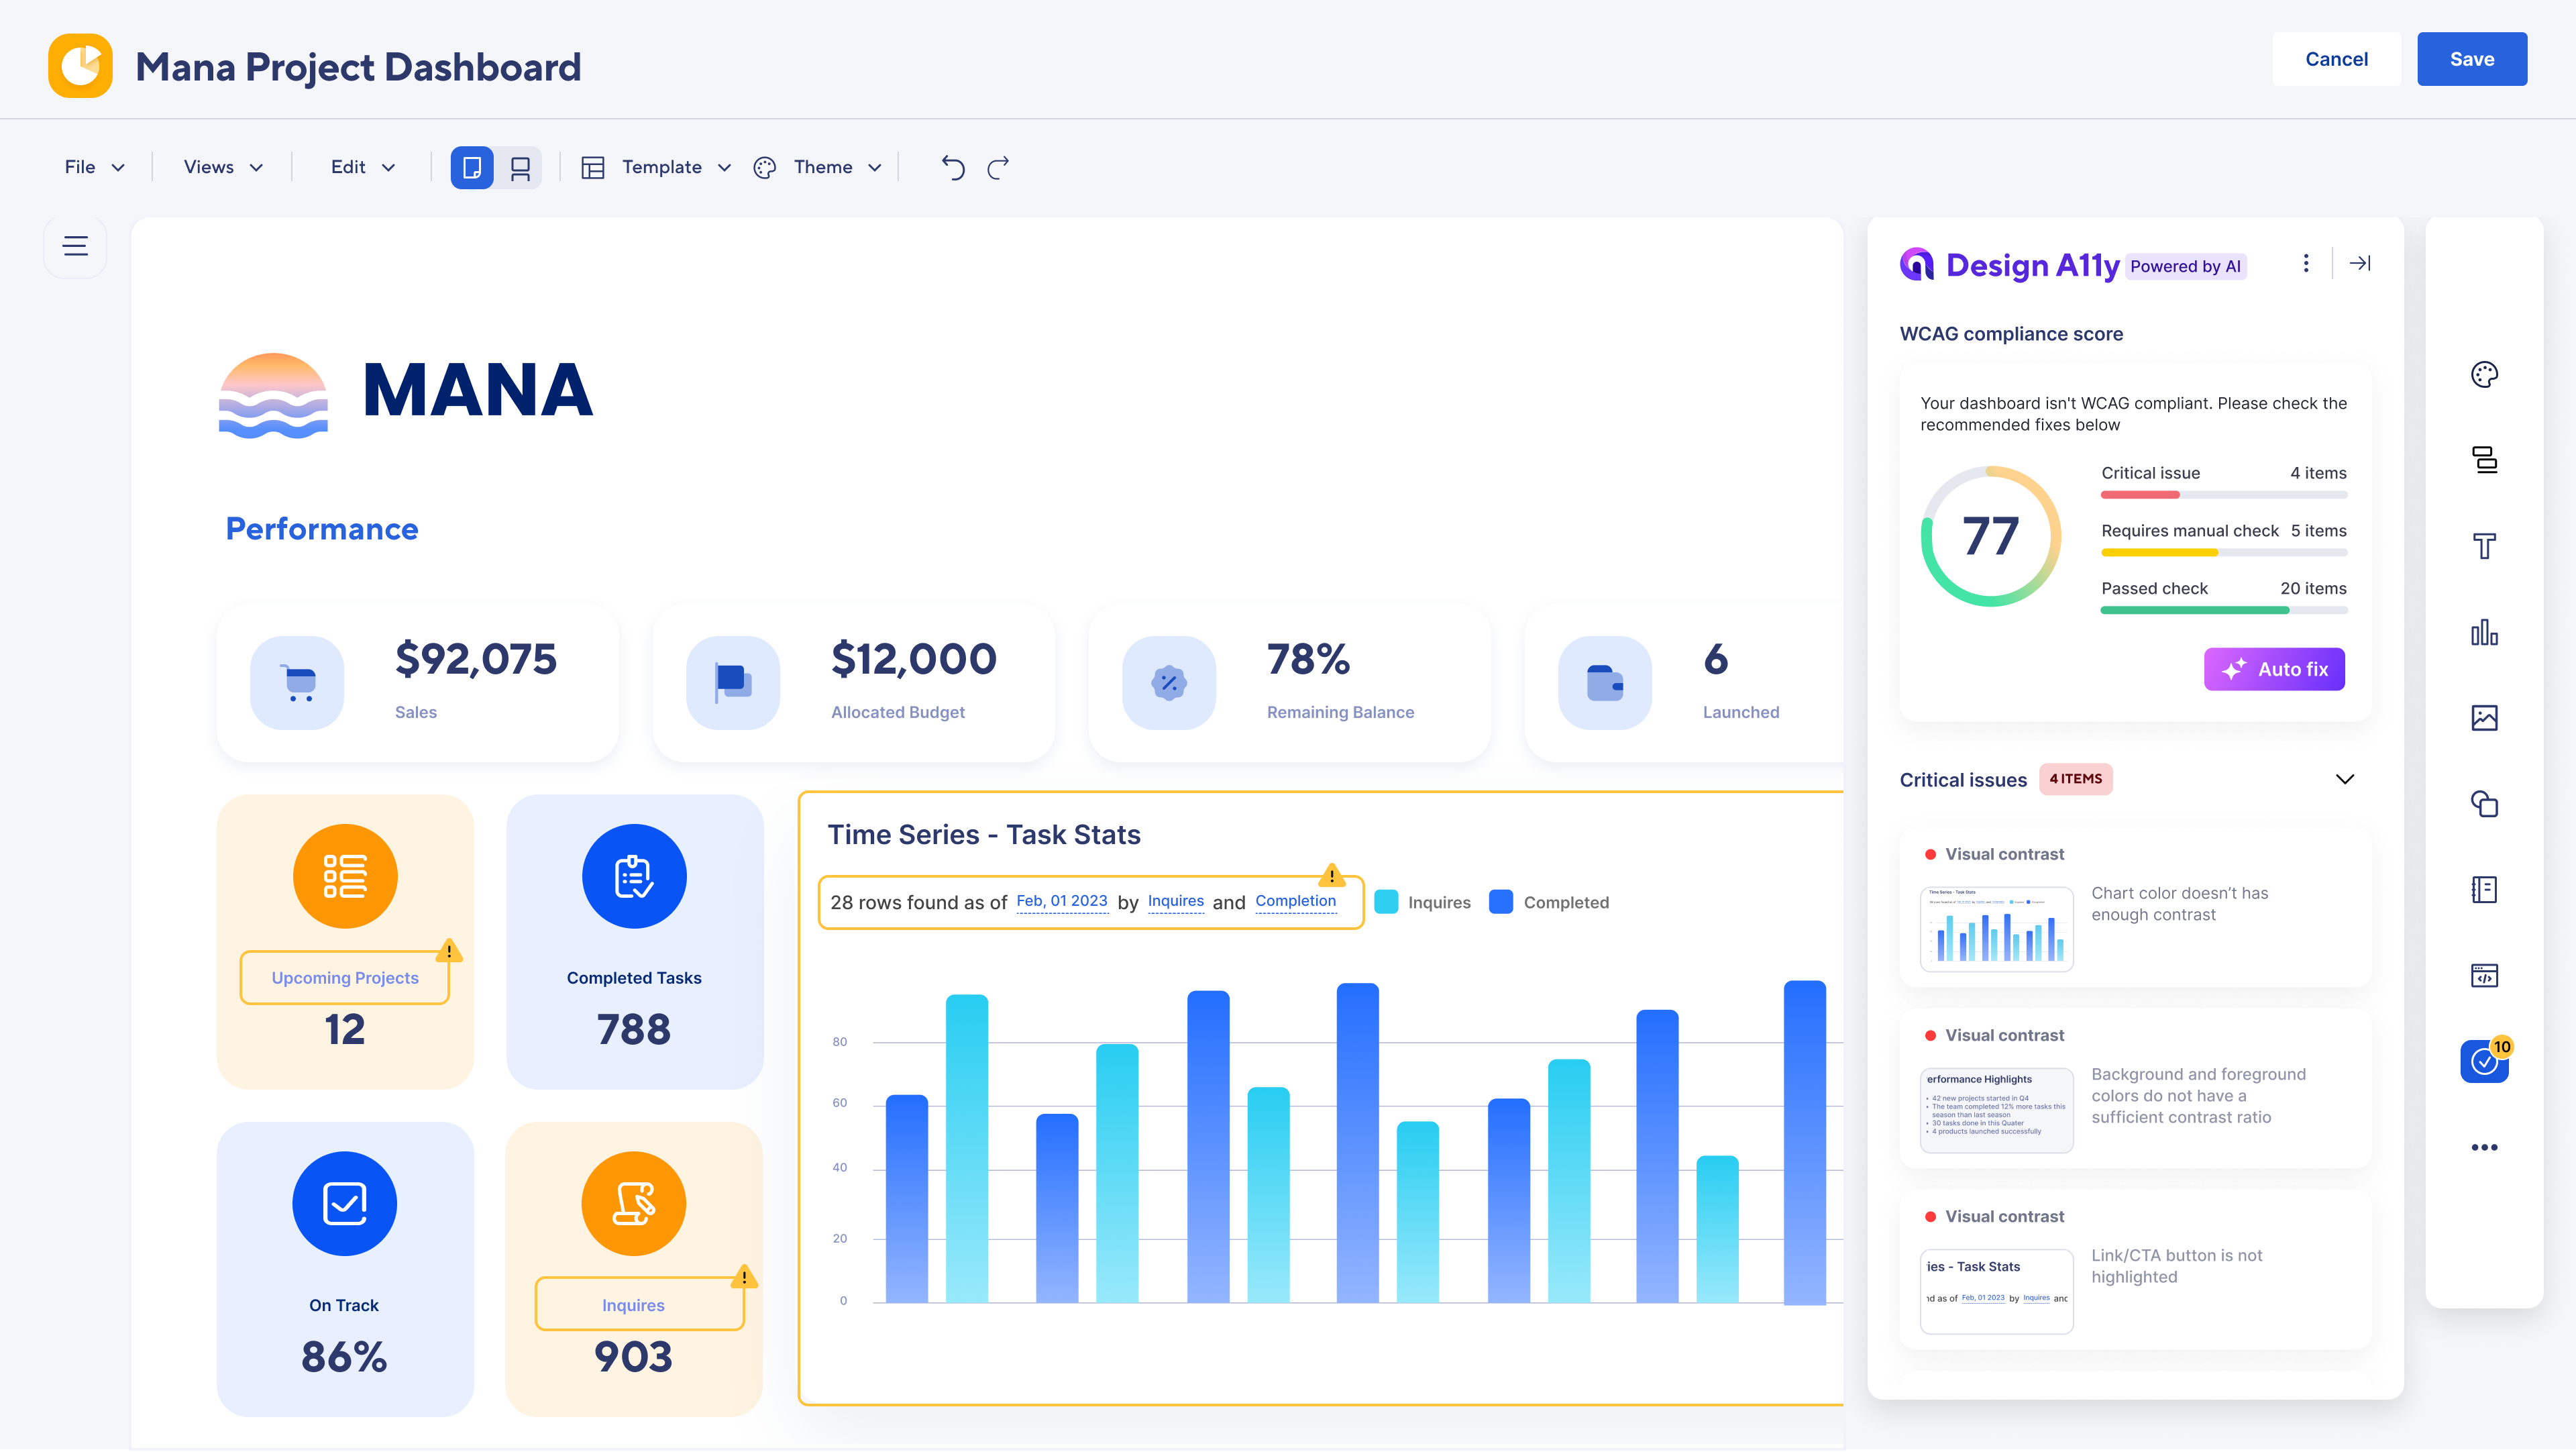Collapse the Design A11y panel
This screenshot has width=2576, height=1452.
2360,263
